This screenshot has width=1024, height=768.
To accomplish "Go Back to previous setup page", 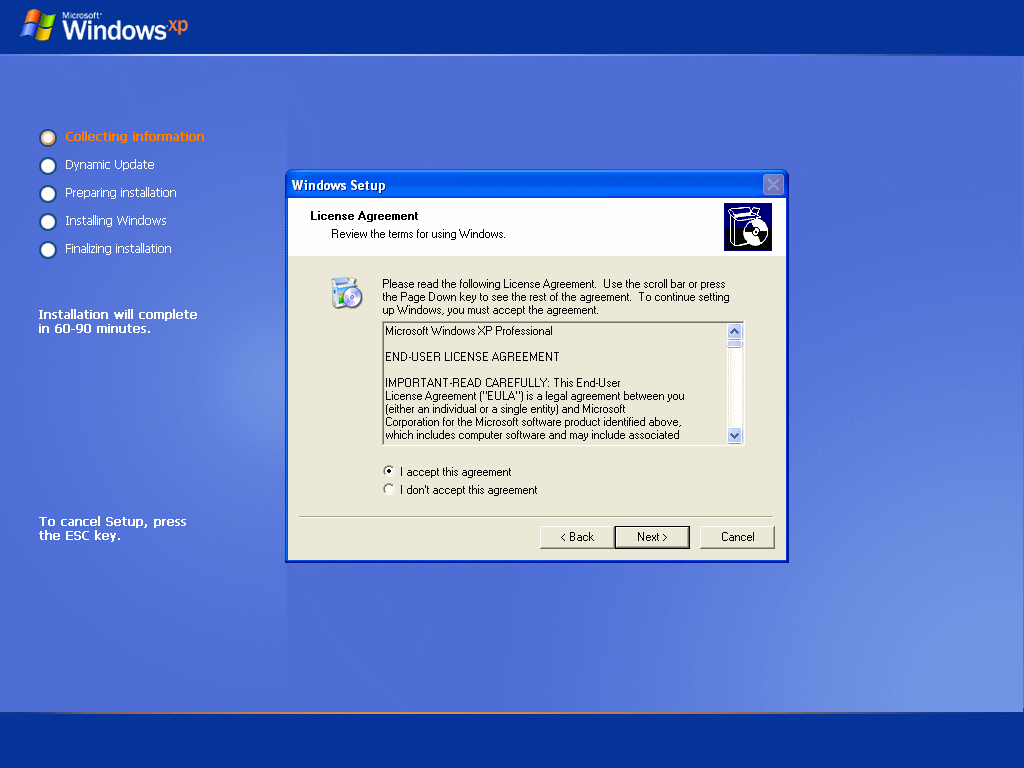I will click(577, 537).
